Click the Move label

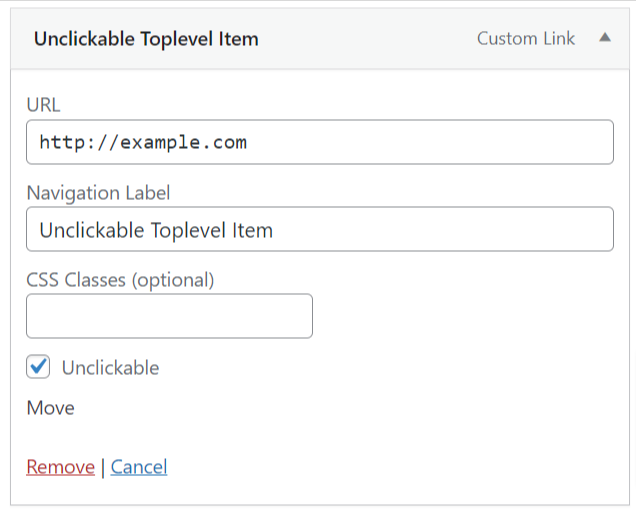click(50, 408)
